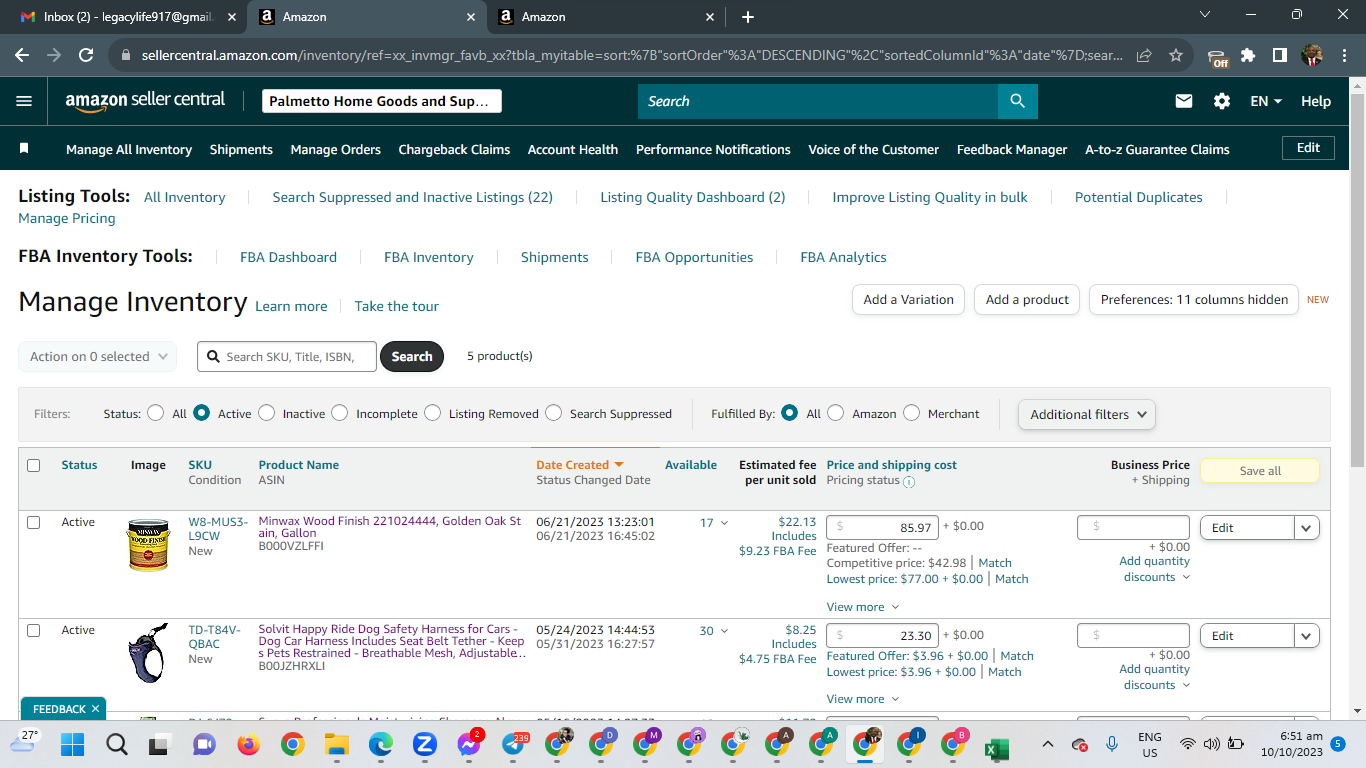This screenshot has width=1366, height=768.
Task: Open Excel from the taskbar
Action: coord(996,748)
